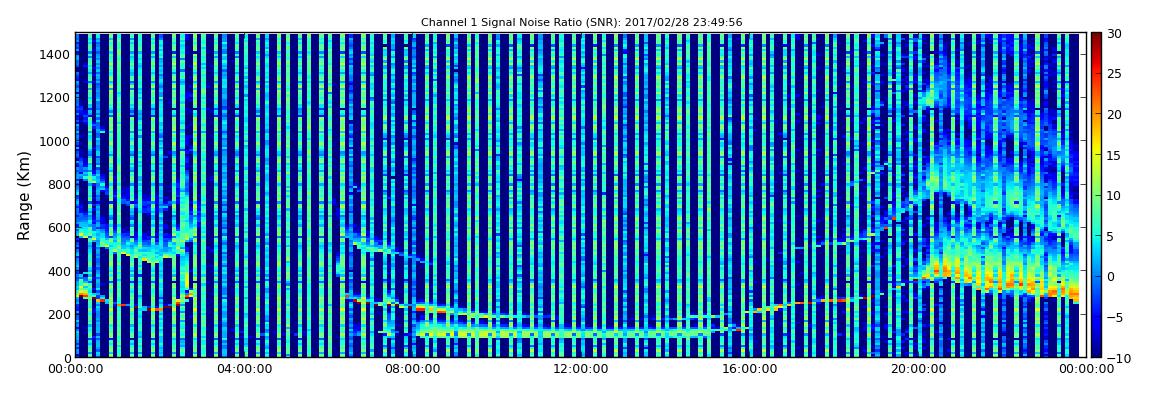
Task: Click the -10 value on the colorbar scale
Action: click(1118, 358)
